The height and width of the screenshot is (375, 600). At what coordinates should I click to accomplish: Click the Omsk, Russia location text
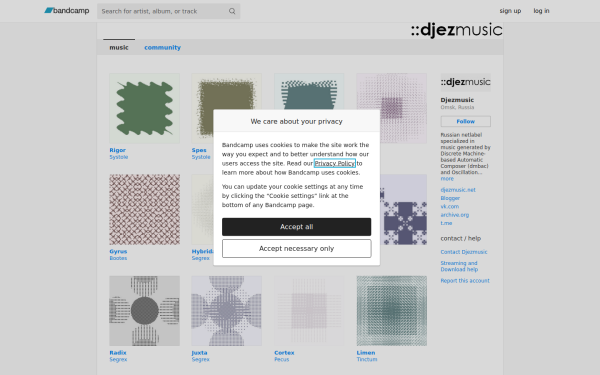pos(457,107)
